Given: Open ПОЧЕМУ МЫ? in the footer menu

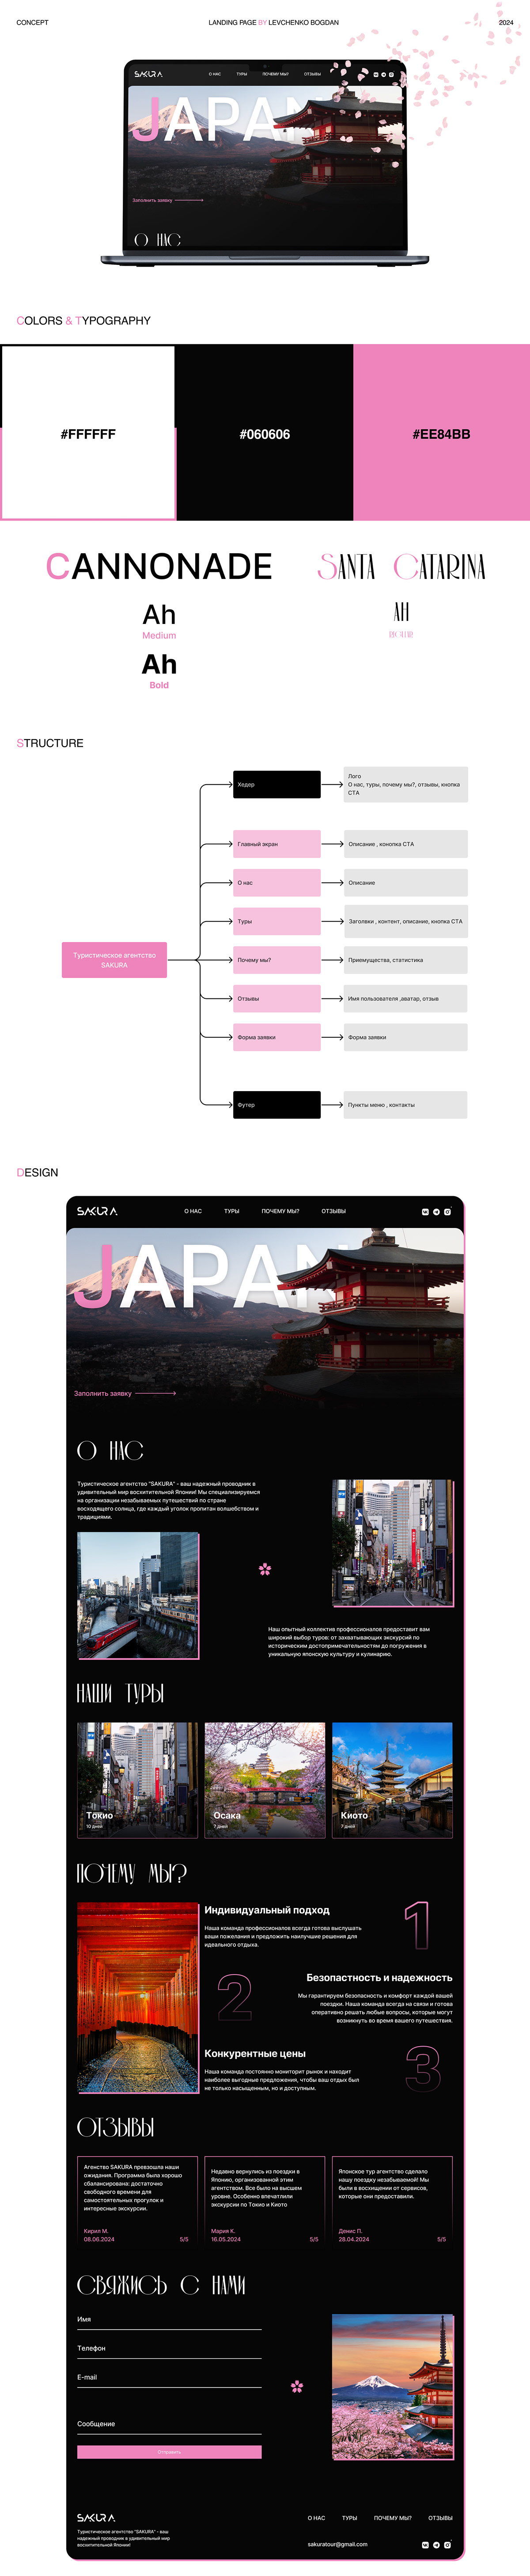Looking at the screenshot, I should coord(393,2518).
